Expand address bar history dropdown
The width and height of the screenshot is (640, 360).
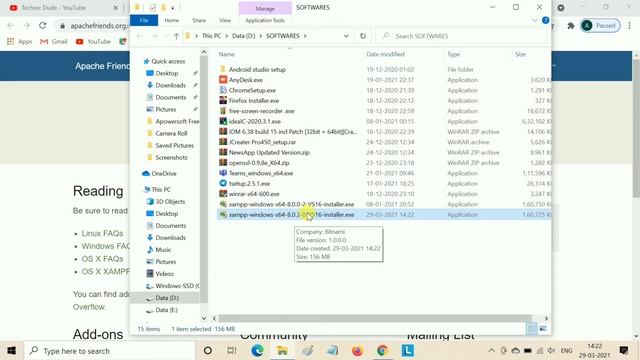(346, 36)
